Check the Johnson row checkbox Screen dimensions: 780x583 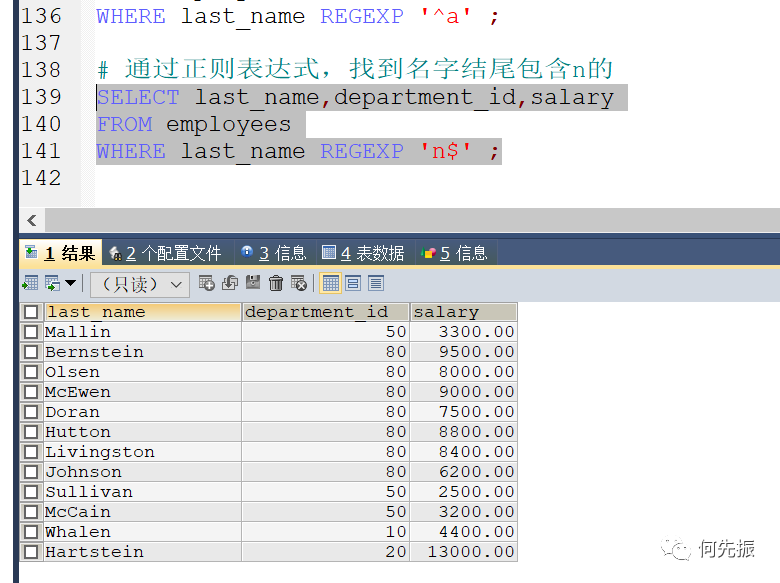coord(31,472)
